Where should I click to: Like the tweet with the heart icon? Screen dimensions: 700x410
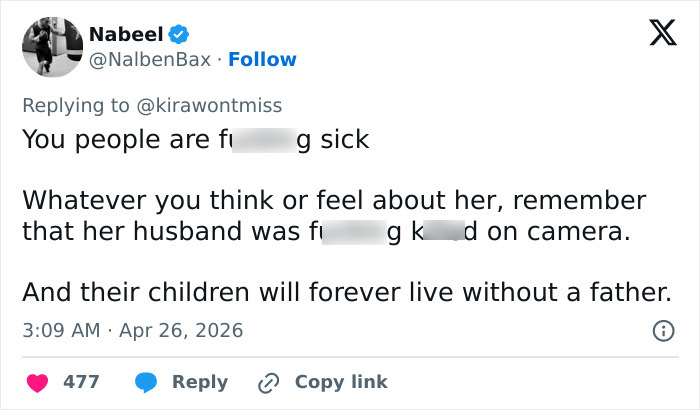click(x=36, y=382)
